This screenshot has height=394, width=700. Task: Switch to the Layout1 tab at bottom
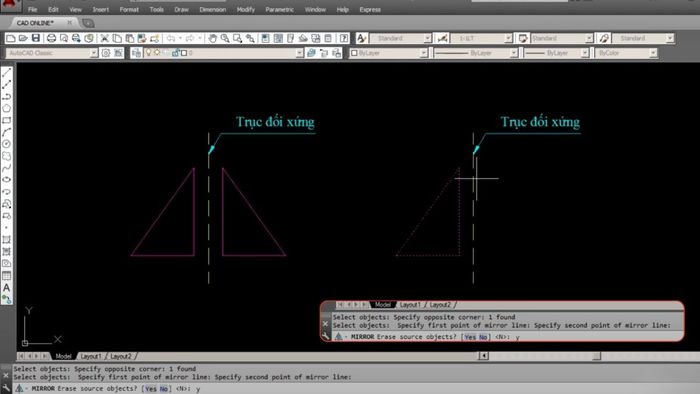tap(91, 356)
